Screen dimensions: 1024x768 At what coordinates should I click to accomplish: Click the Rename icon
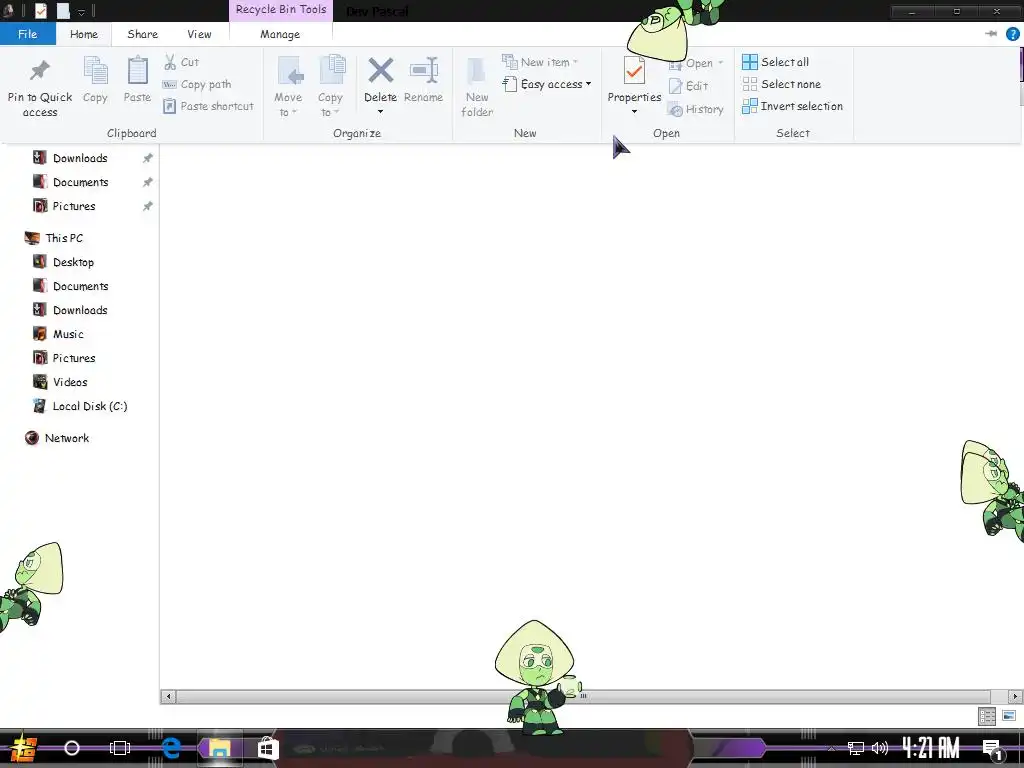pyautogui.click(x=423, y=71)
